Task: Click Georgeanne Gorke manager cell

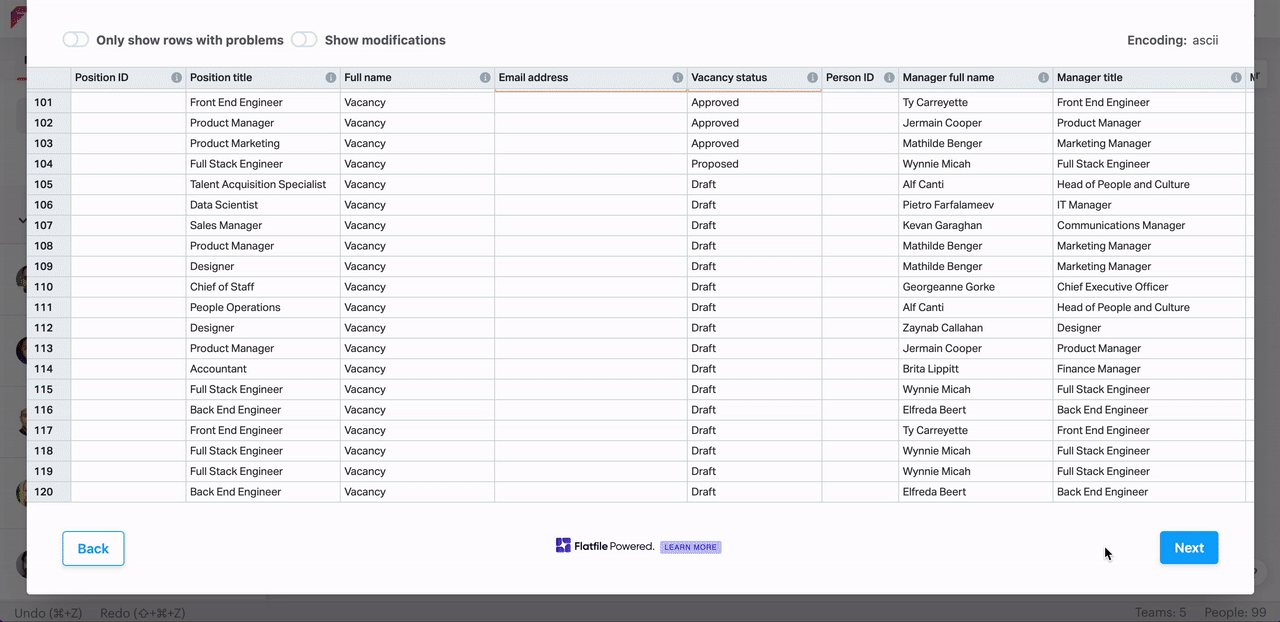Action: (x=976, y=287)
